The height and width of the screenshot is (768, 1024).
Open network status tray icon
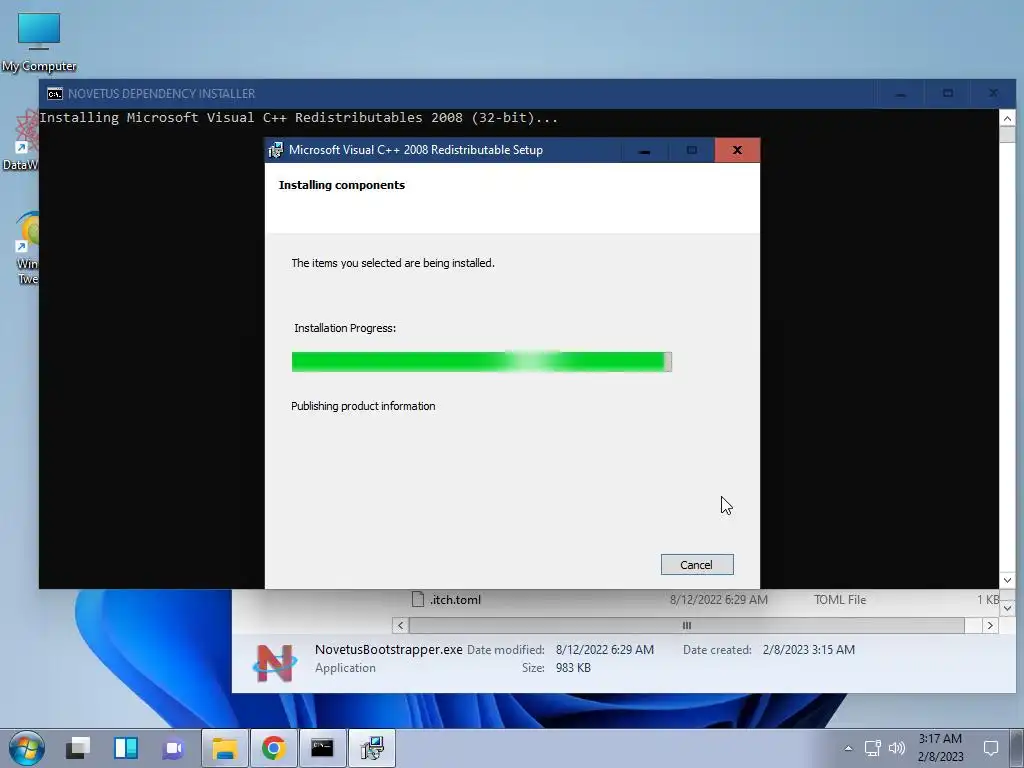(873, 748)
